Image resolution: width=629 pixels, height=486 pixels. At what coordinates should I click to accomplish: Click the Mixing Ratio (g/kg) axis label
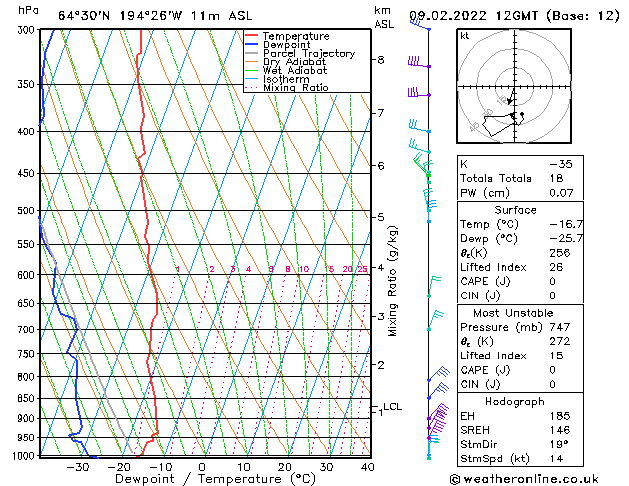(x=393, y=281)
